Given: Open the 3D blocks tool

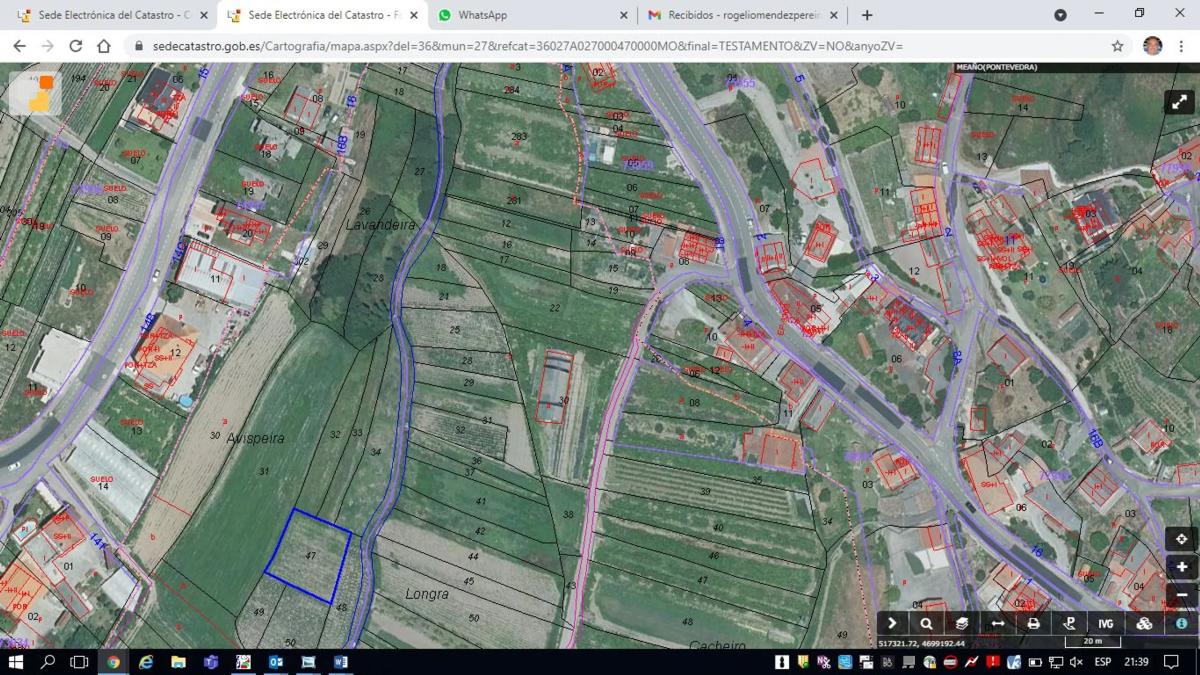Looking at the screenshot, I should 1144,623.
